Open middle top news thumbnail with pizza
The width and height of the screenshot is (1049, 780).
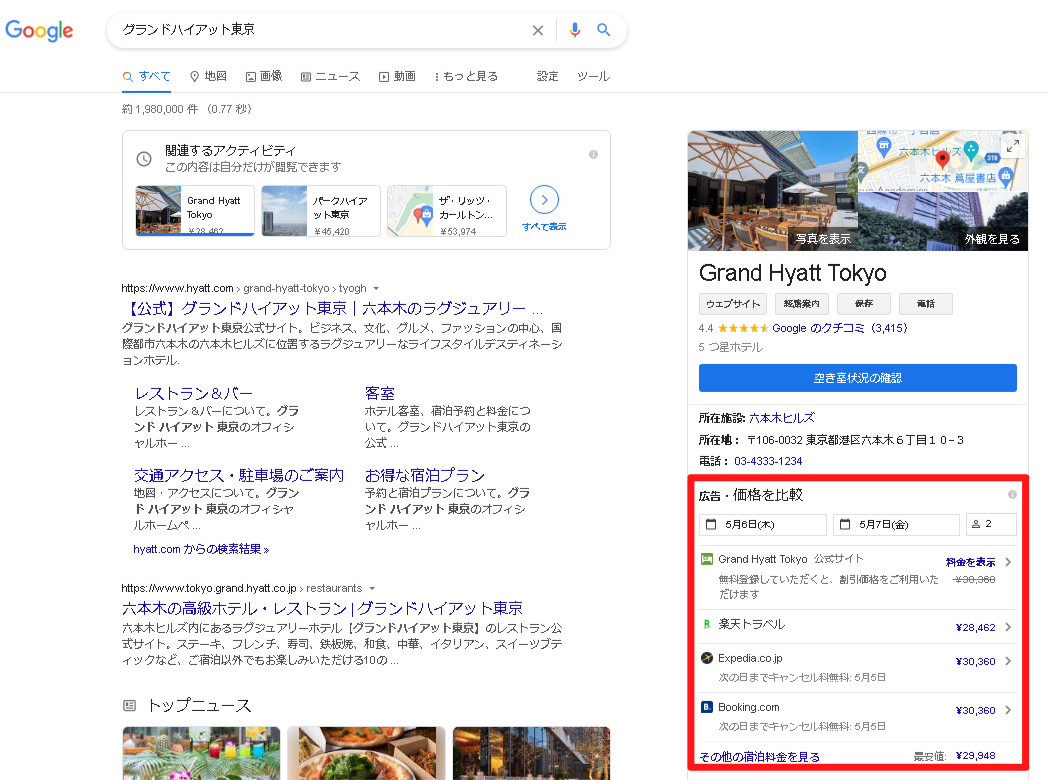tap(366, 753)
